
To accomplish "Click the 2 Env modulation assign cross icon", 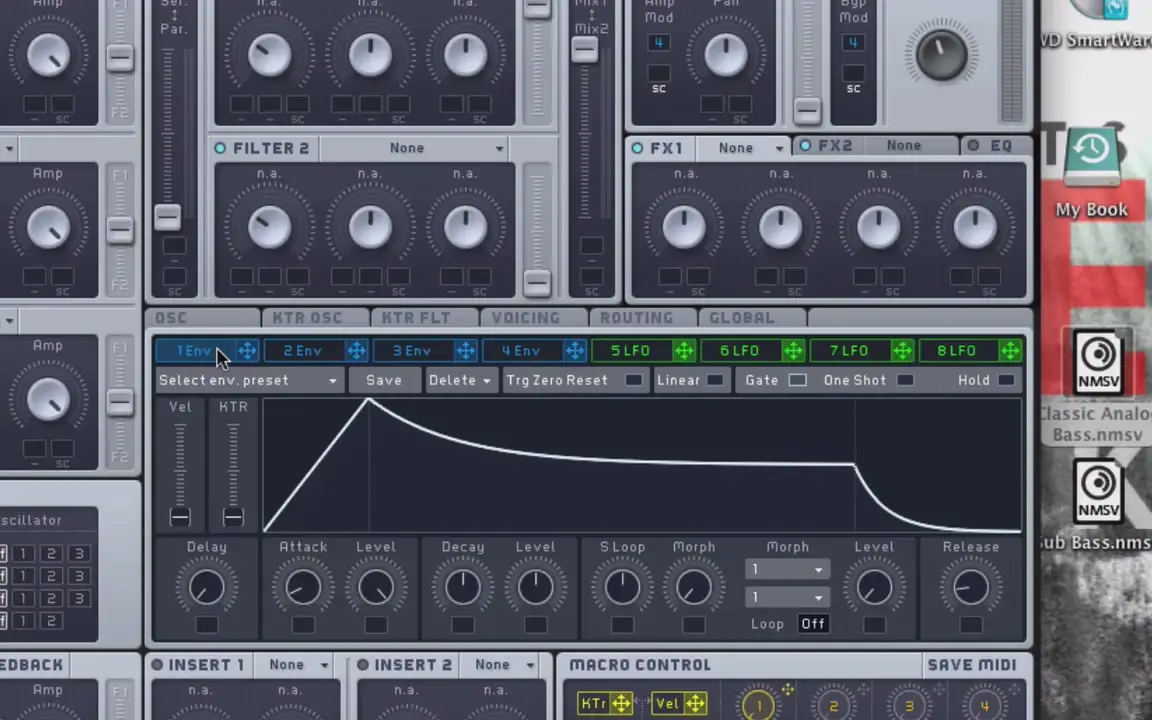I will [x=356, y=351].
